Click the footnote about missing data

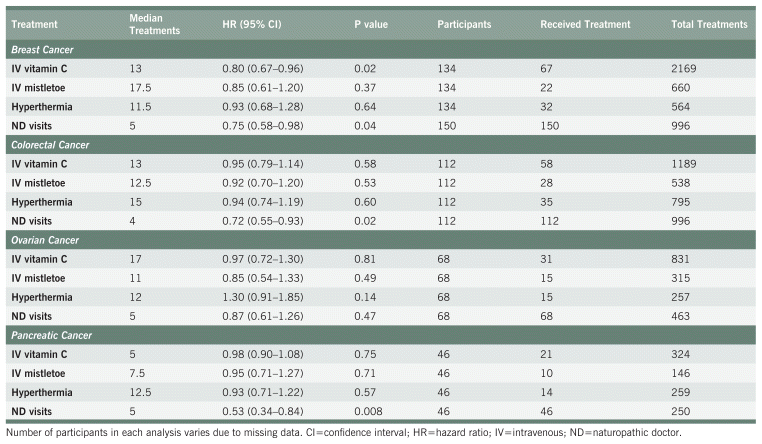pos(344,433)
